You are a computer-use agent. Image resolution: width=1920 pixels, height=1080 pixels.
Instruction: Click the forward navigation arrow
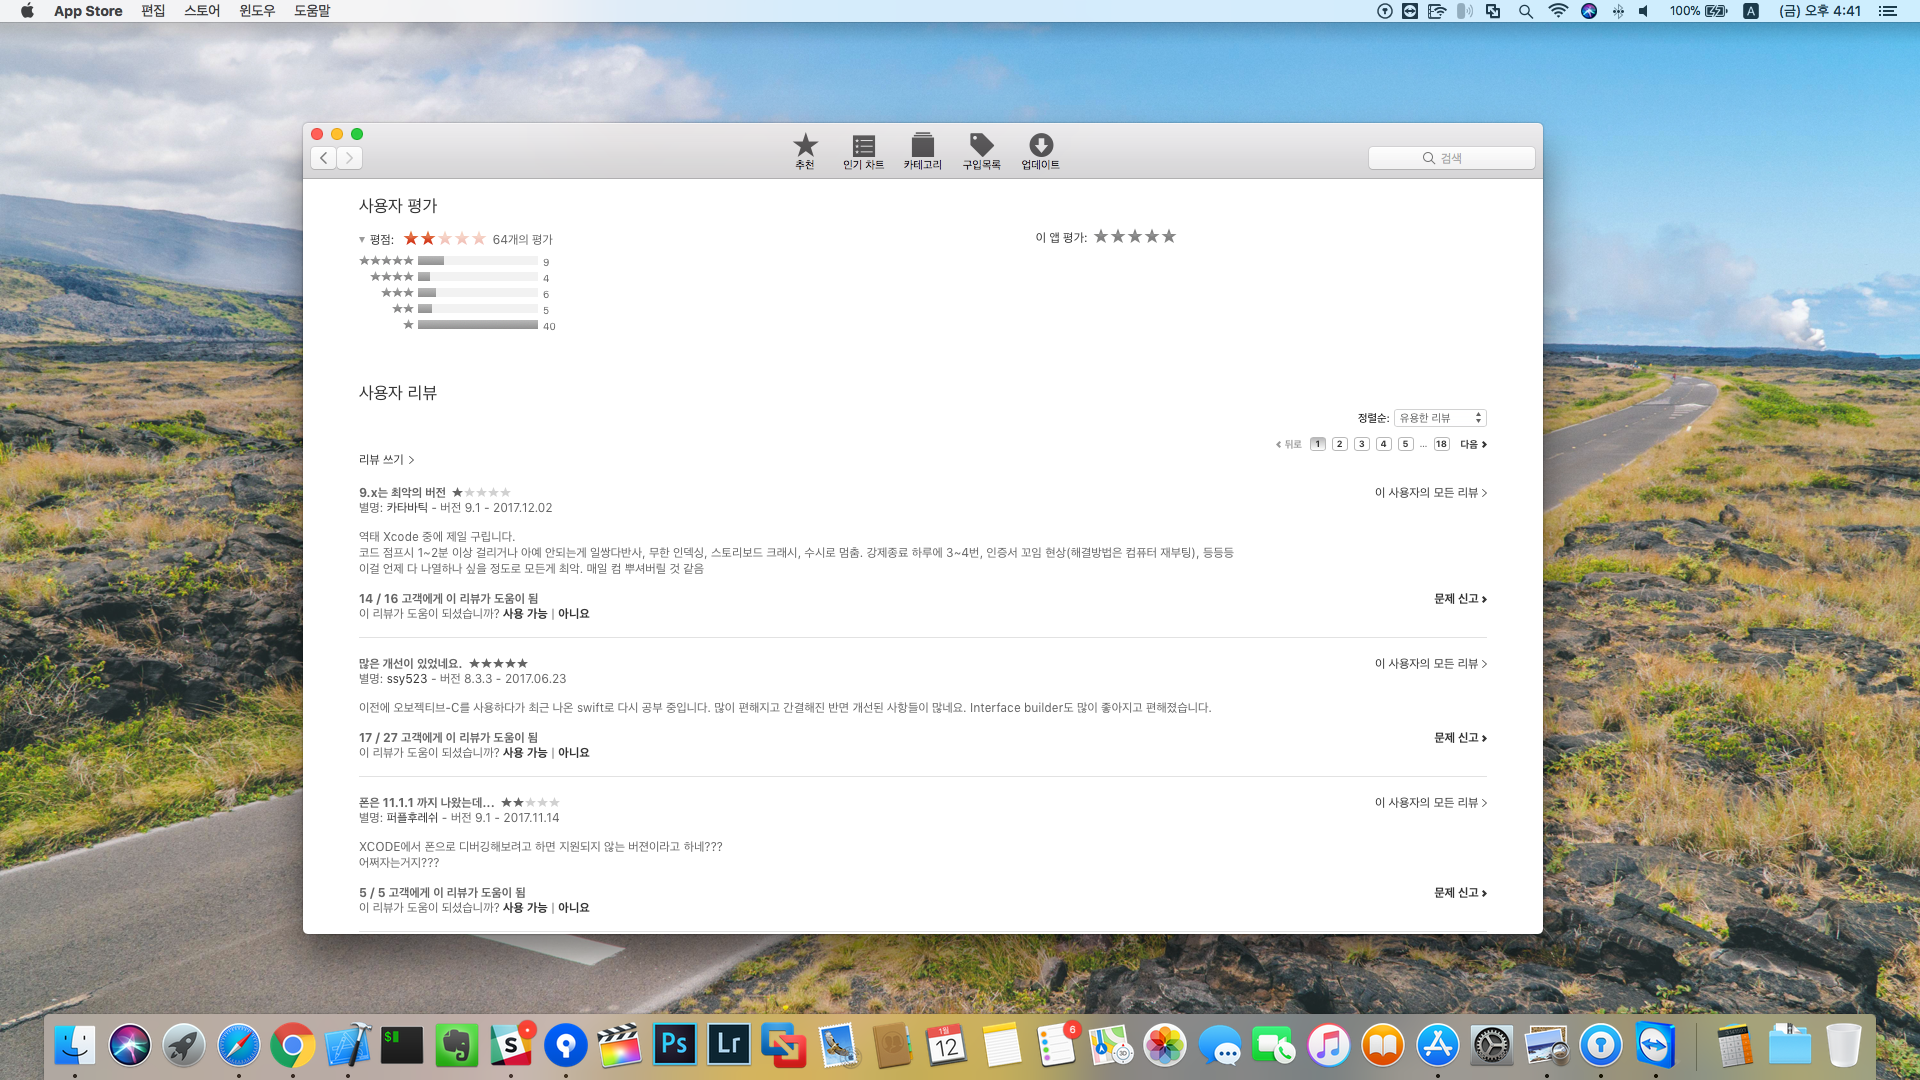(350, 158)
